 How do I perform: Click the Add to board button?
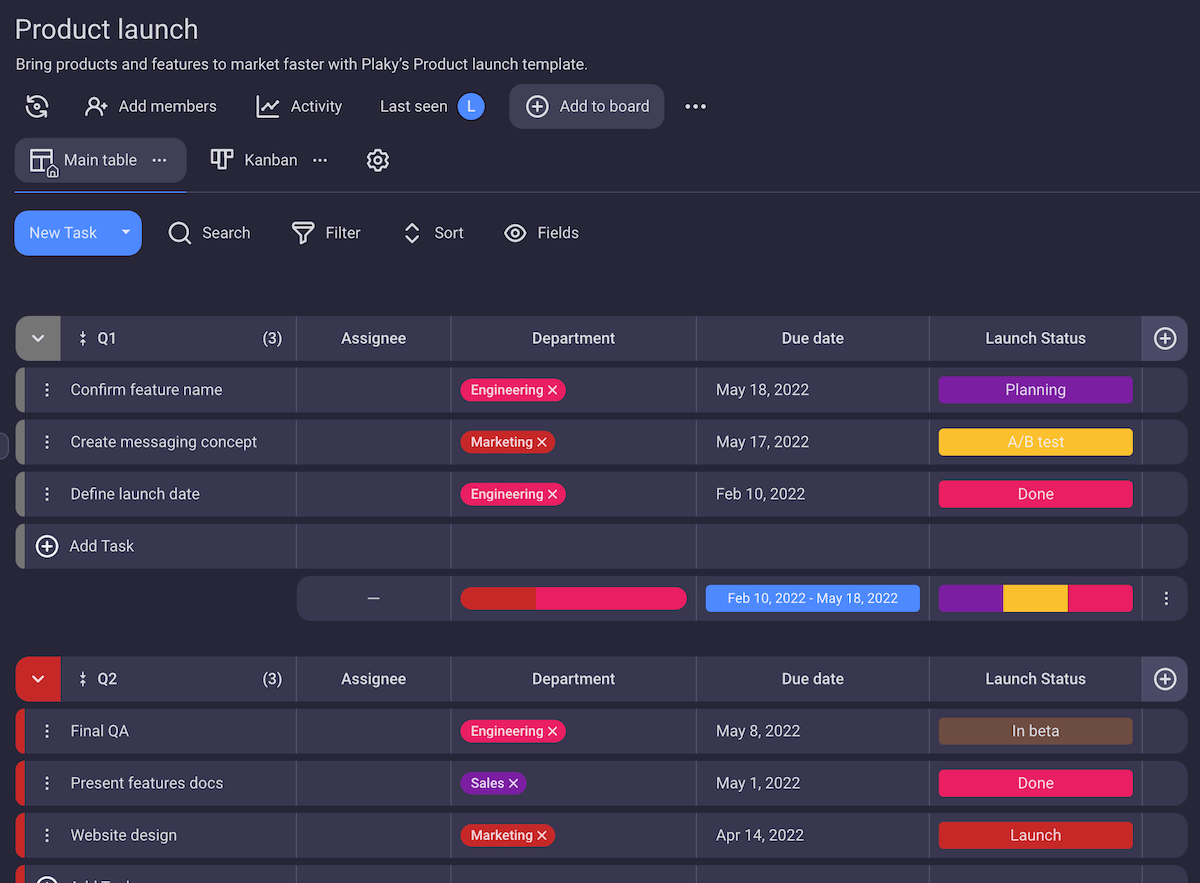[x=587, y=107]
